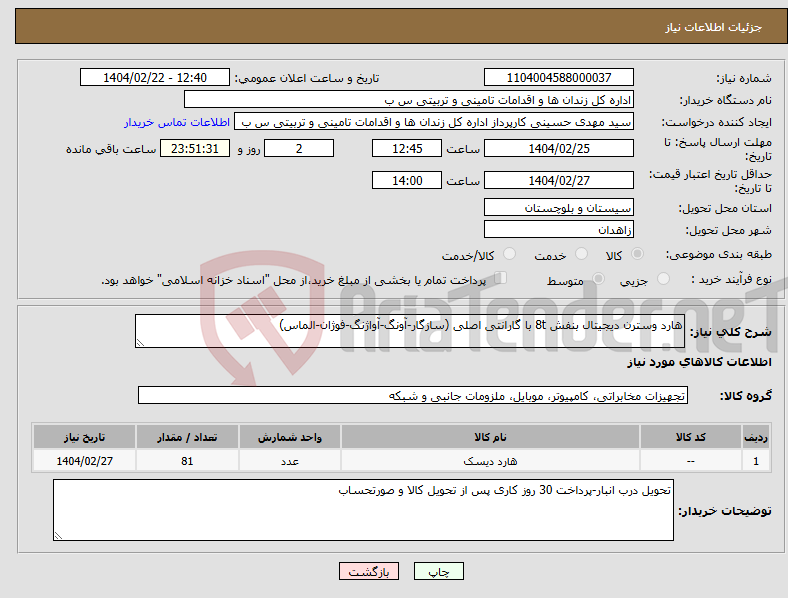Click the ردیف column header
788x598 pixels.
pos(756,437)
